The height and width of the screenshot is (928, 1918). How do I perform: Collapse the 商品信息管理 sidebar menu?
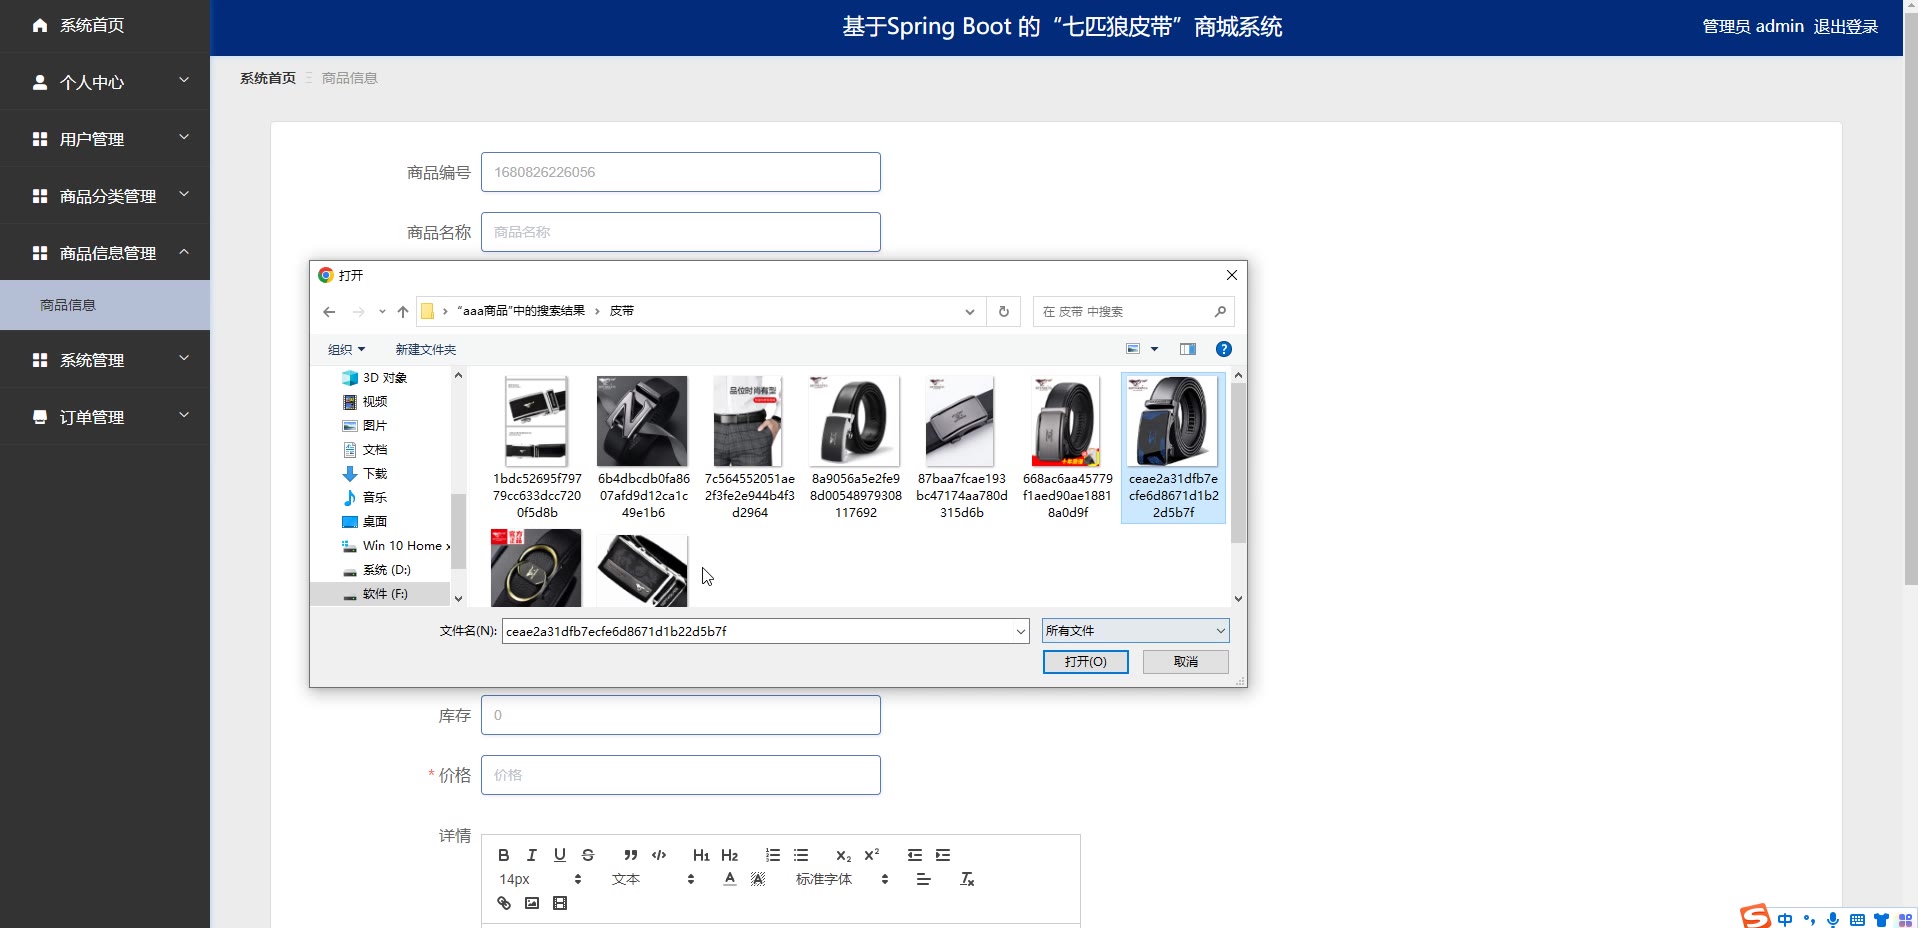pos(105,253)
